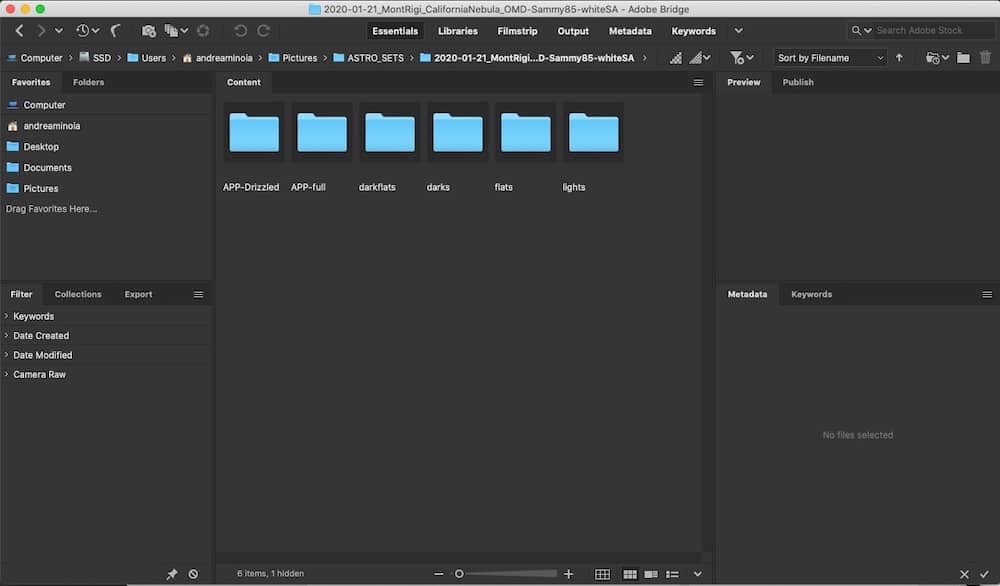Open parent or favorites dropdown arrow
This screenshot has height=586, width=1000.
[x=59, y=31]
